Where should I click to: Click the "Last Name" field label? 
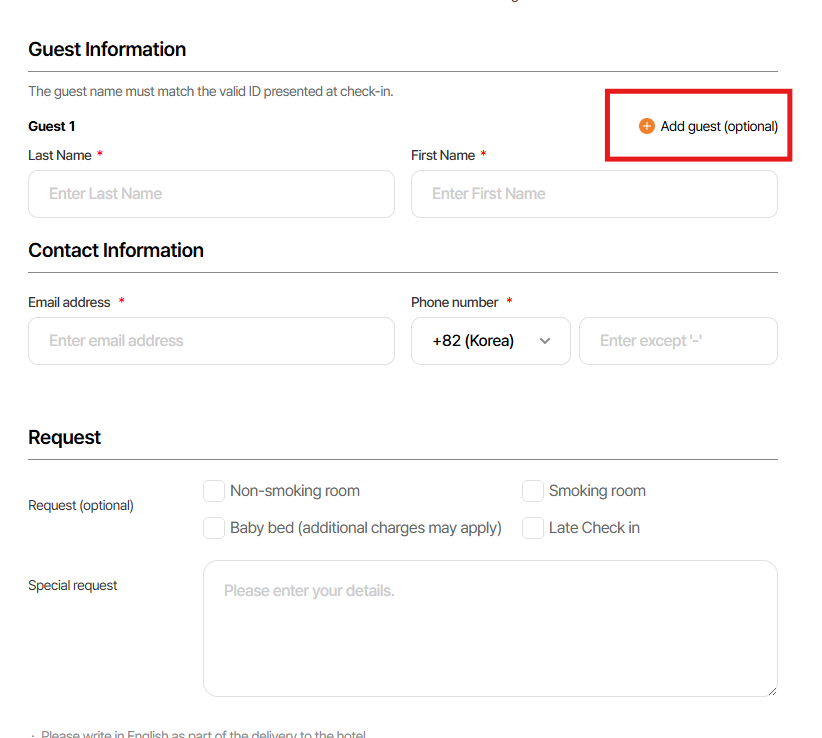coord(60,155)
